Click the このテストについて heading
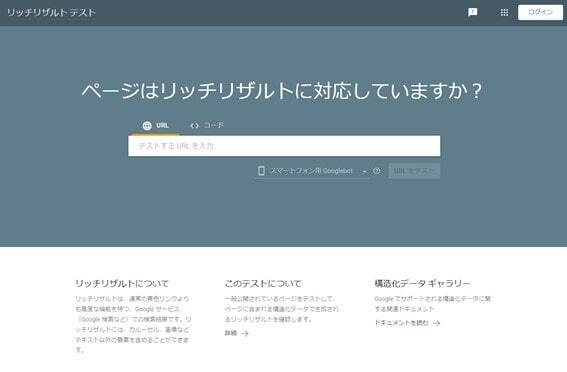 (263, 283)
